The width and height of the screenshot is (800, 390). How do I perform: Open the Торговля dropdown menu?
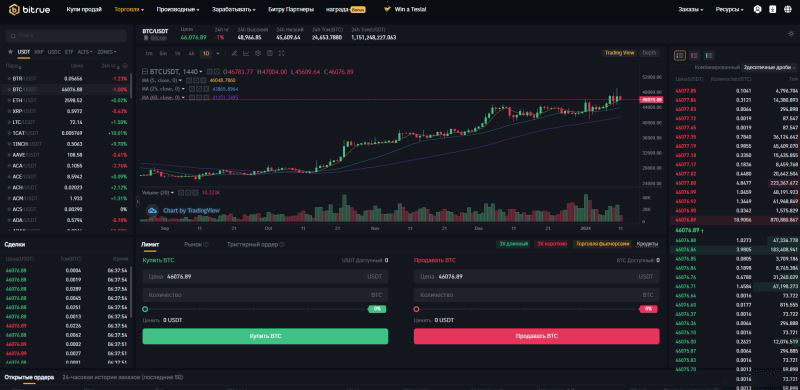click(x=129, y=9)
